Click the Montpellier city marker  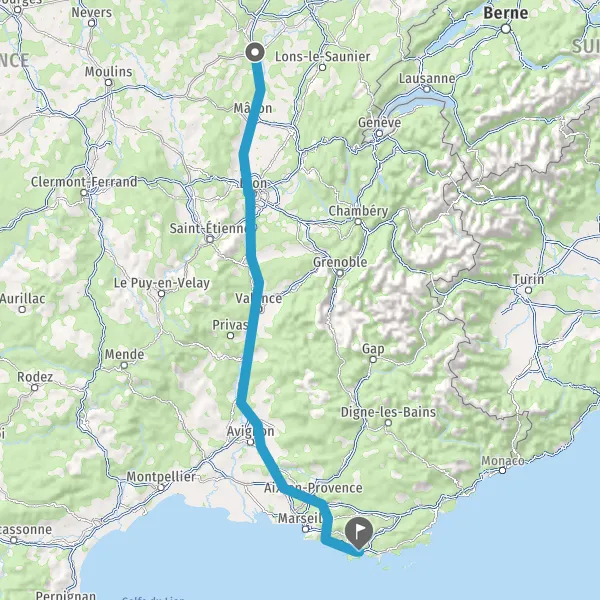tap(161, 488)
